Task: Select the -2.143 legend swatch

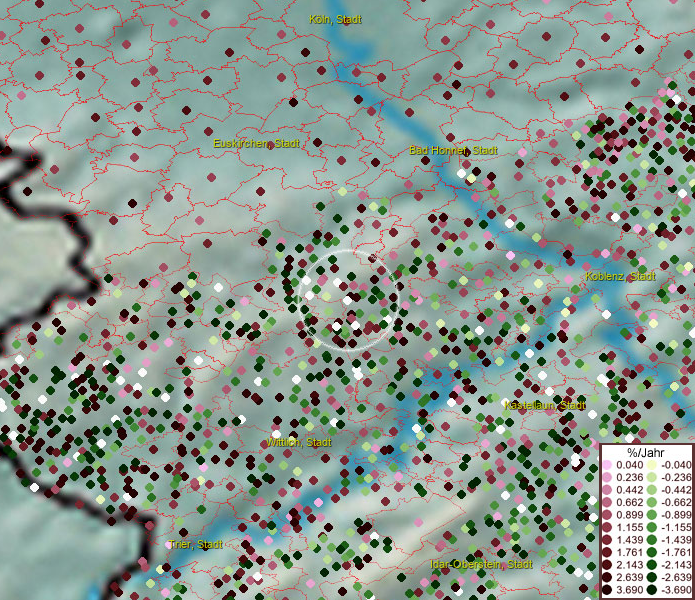Action: coord(652,566)
